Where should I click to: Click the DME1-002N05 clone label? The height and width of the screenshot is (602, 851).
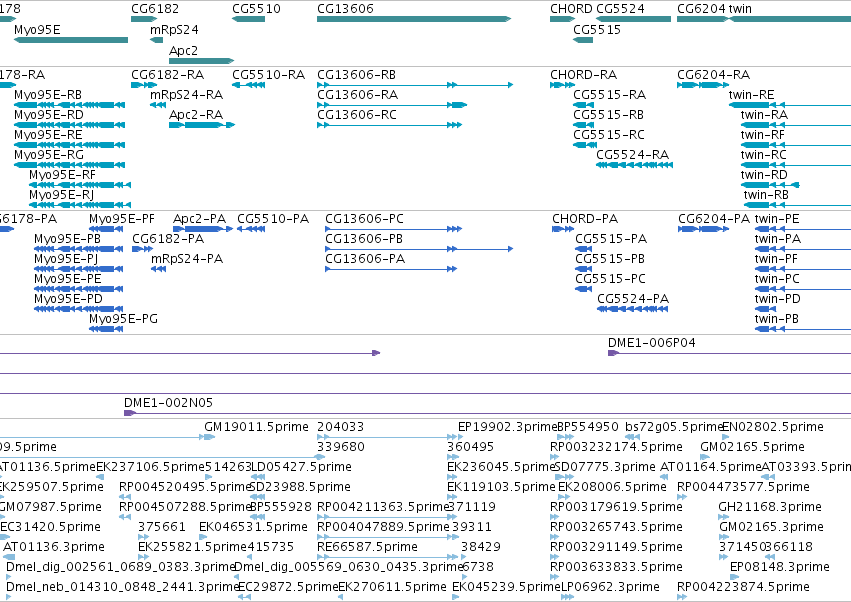click(x=168, y=403)
